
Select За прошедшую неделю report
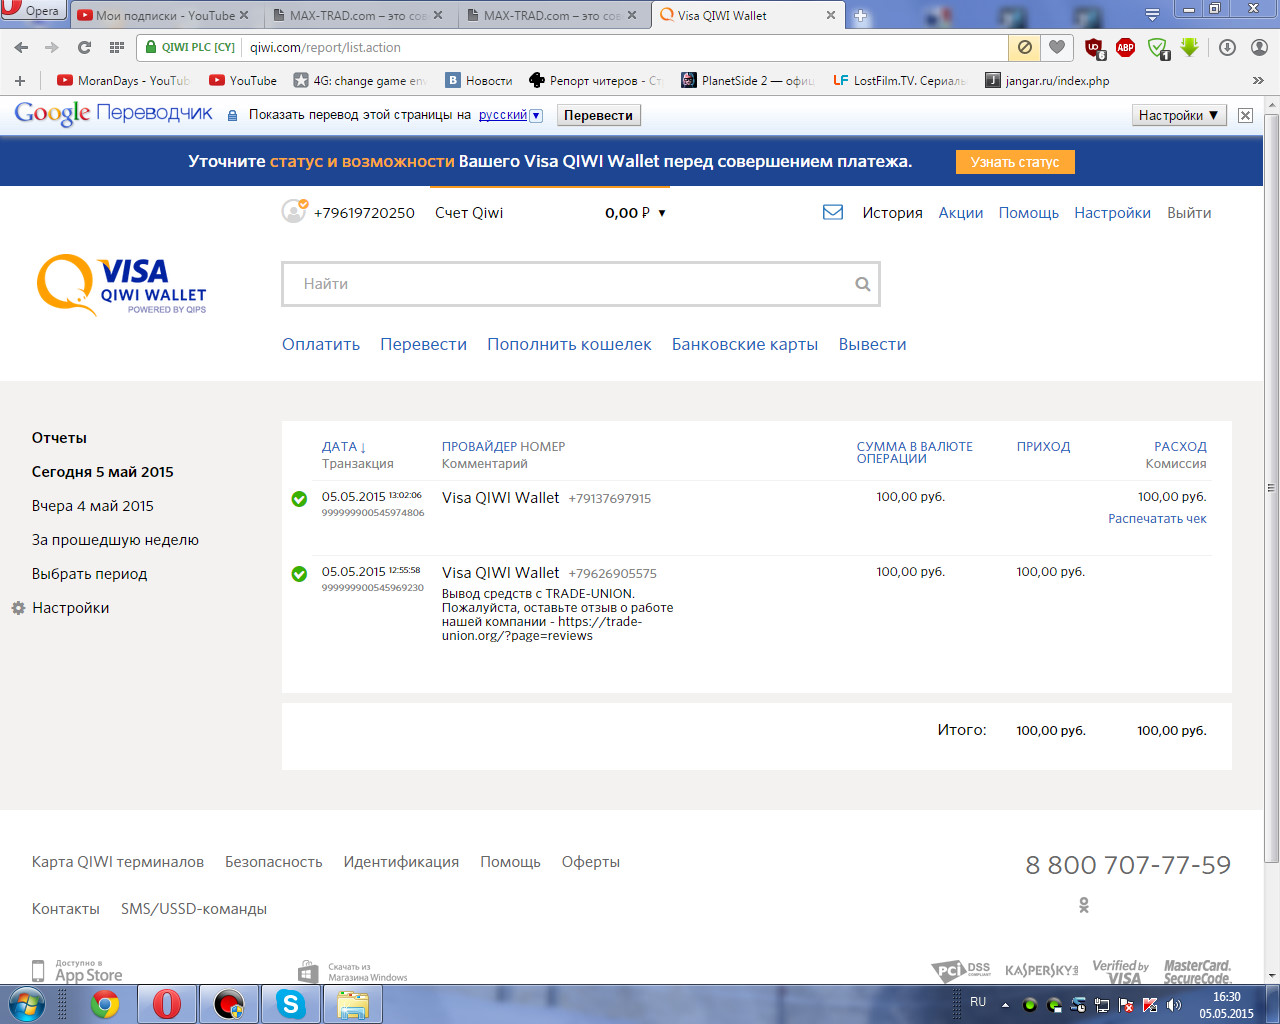(x=115, y=540)
